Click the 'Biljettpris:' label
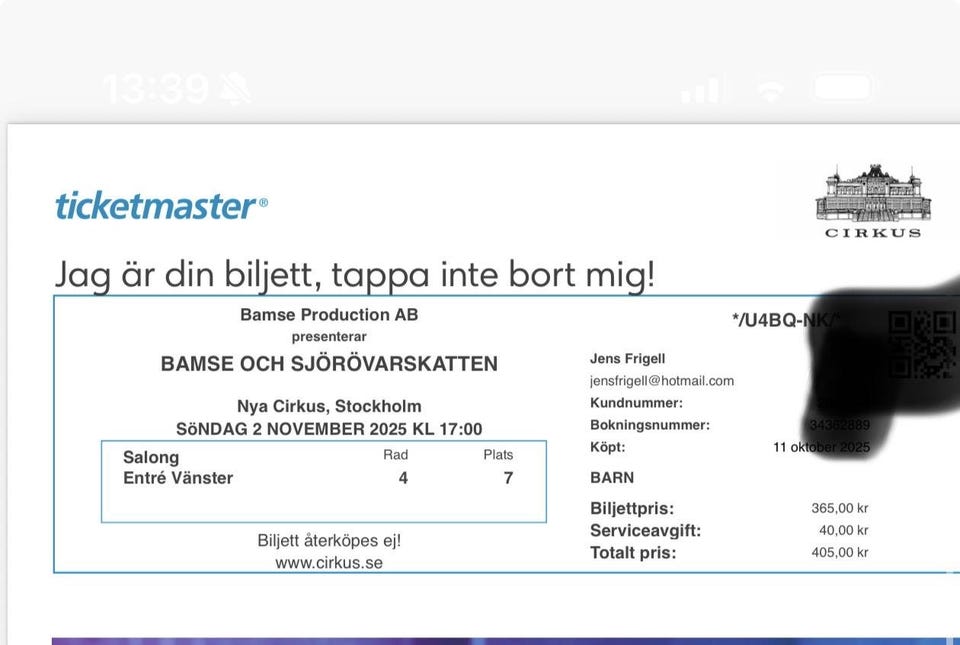 [x=632, y=509]
